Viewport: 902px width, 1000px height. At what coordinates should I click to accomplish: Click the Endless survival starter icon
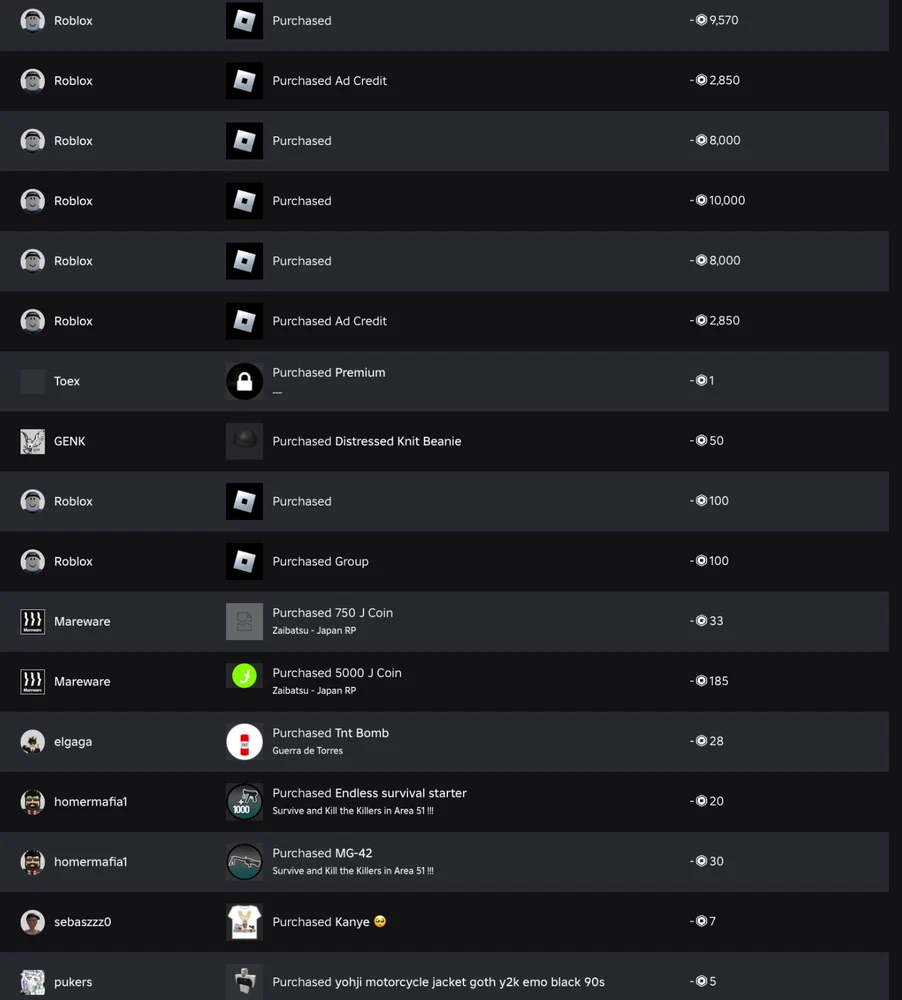244,801
